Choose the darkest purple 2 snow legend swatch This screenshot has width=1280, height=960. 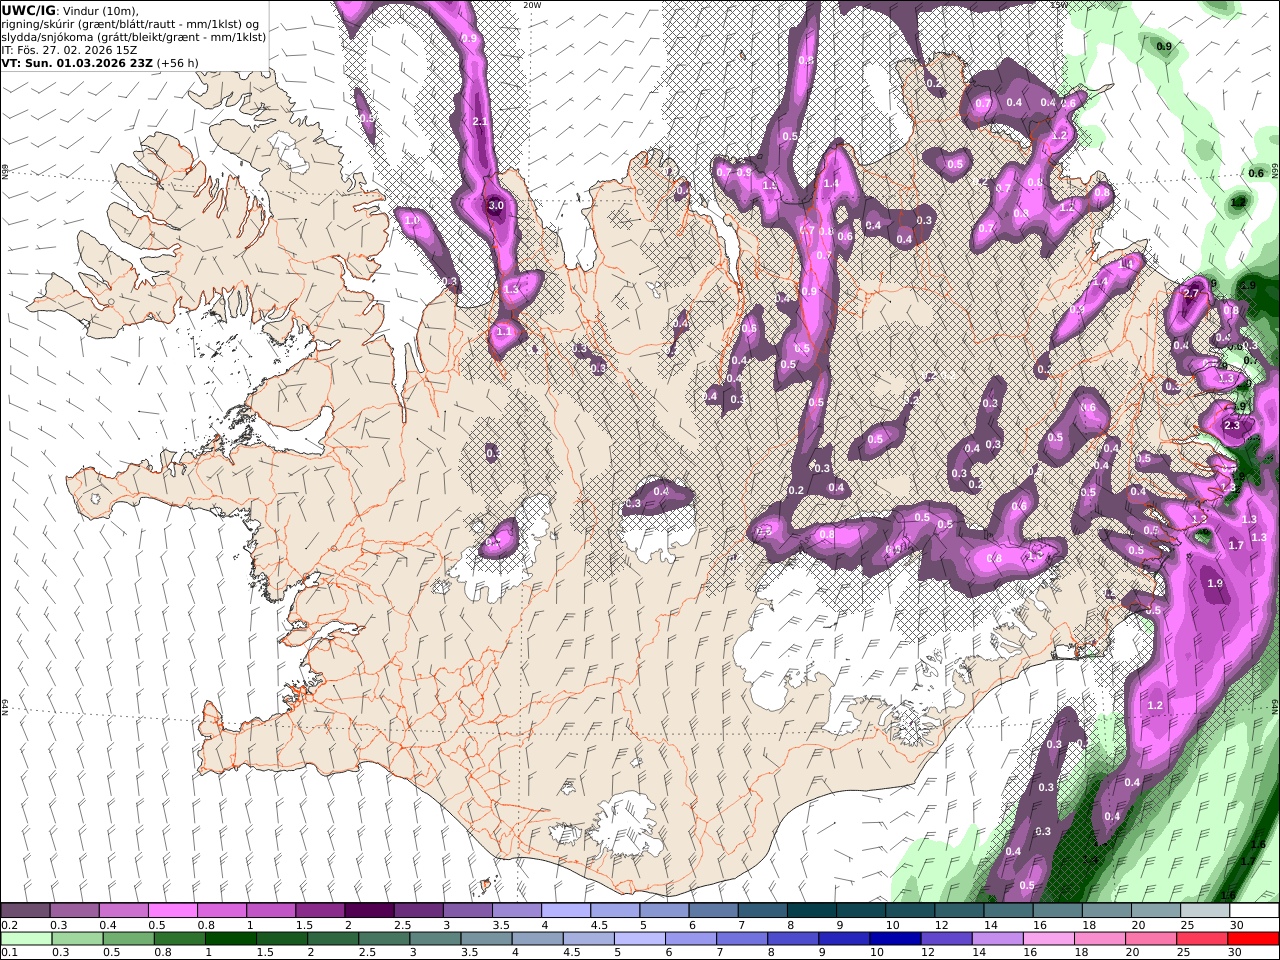pos(369,911)
